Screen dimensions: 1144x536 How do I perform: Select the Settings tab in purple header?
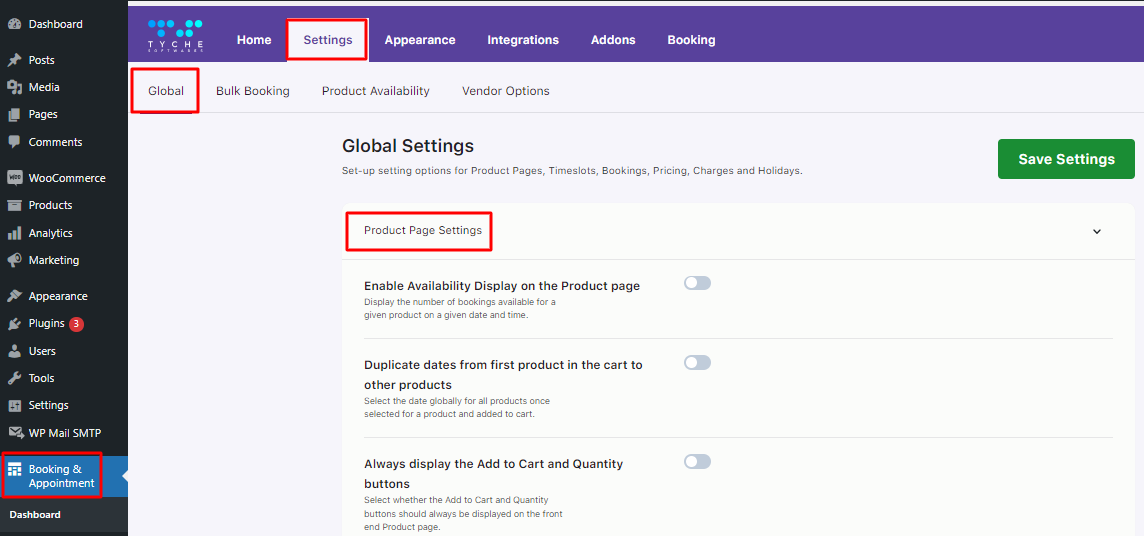[328, 40]
